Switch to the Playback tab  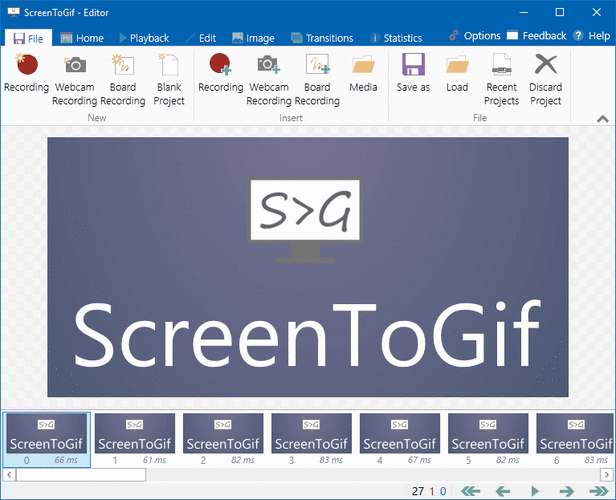pyautogui.click(x=143, y=38)
